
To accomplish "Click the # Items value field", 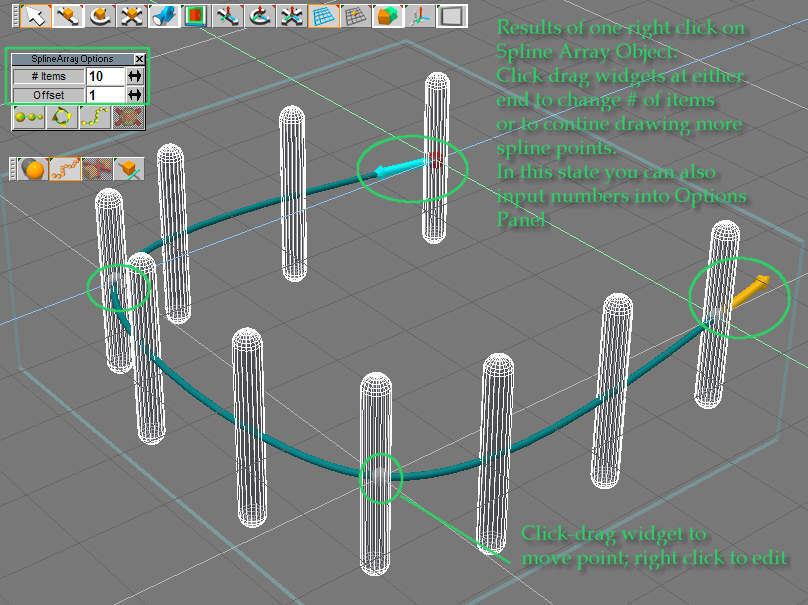I will (105, 76).
